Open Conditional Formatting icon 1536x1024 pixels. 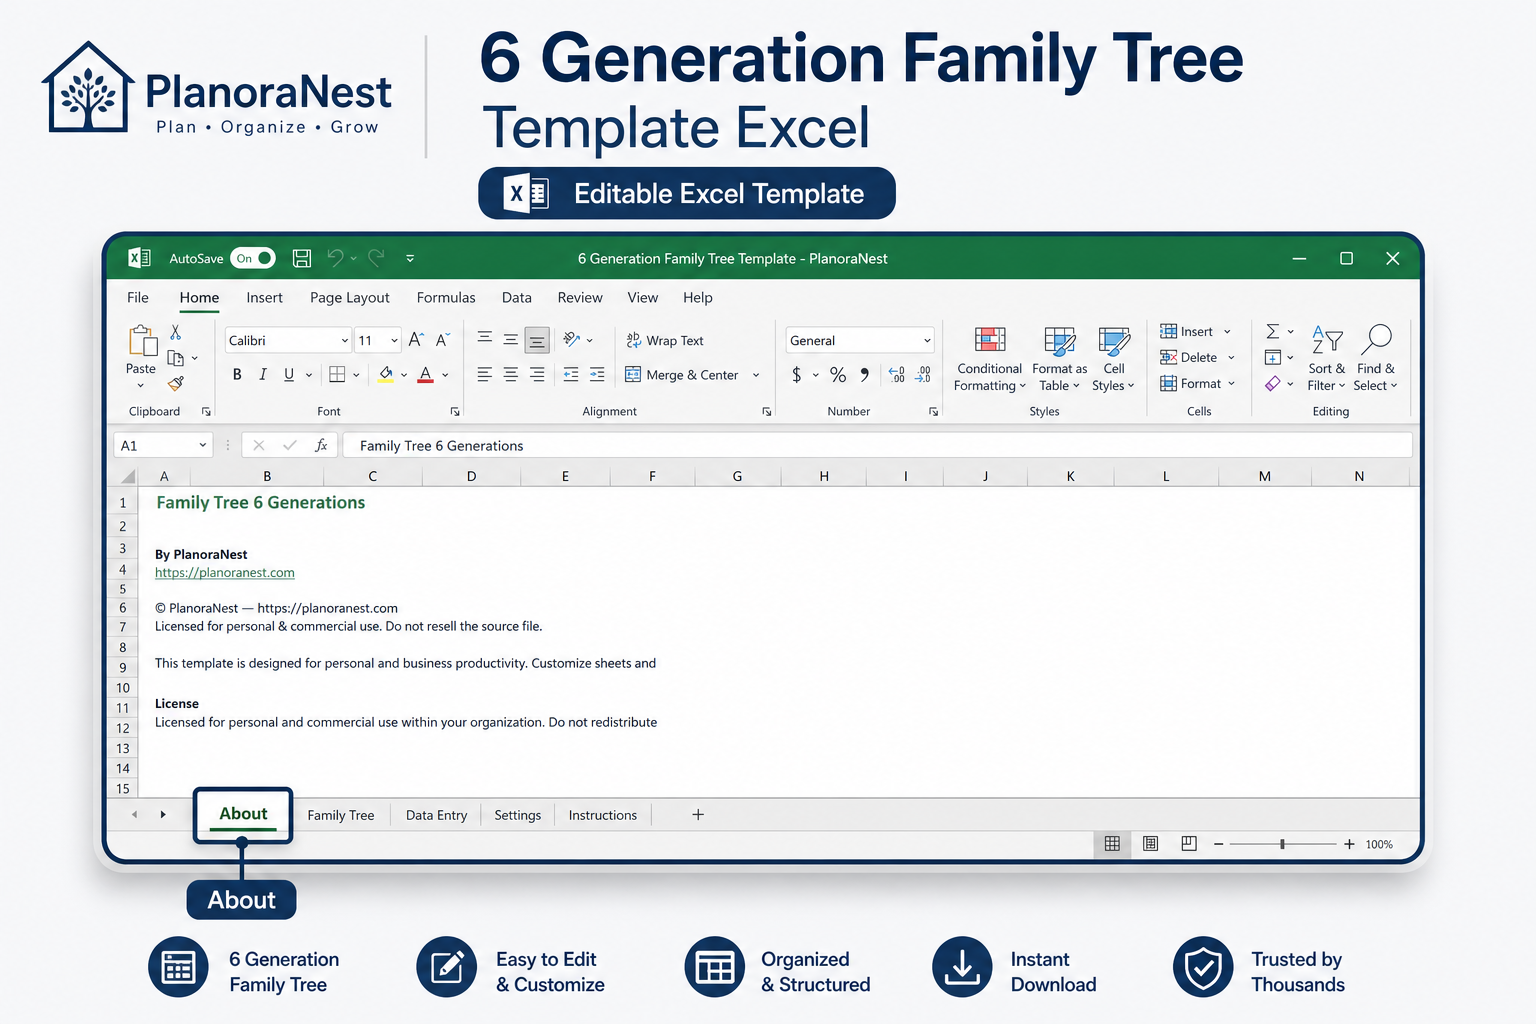(990, 341)
